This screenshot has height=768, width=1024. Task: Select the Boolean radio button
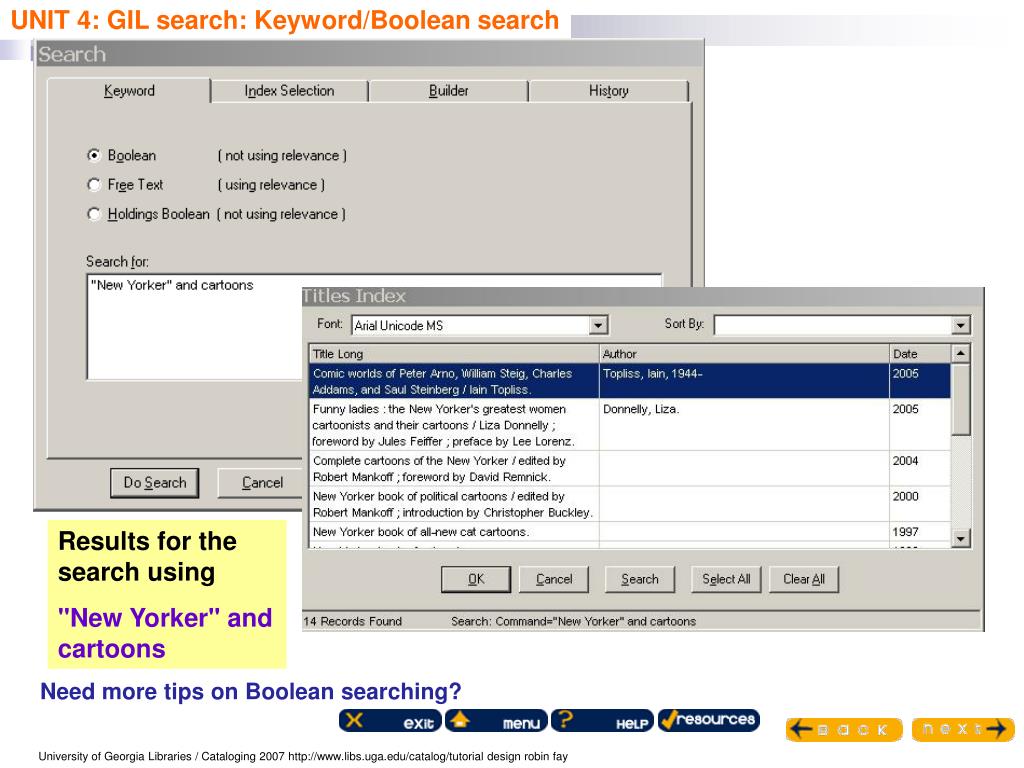[x=95, y=156]
